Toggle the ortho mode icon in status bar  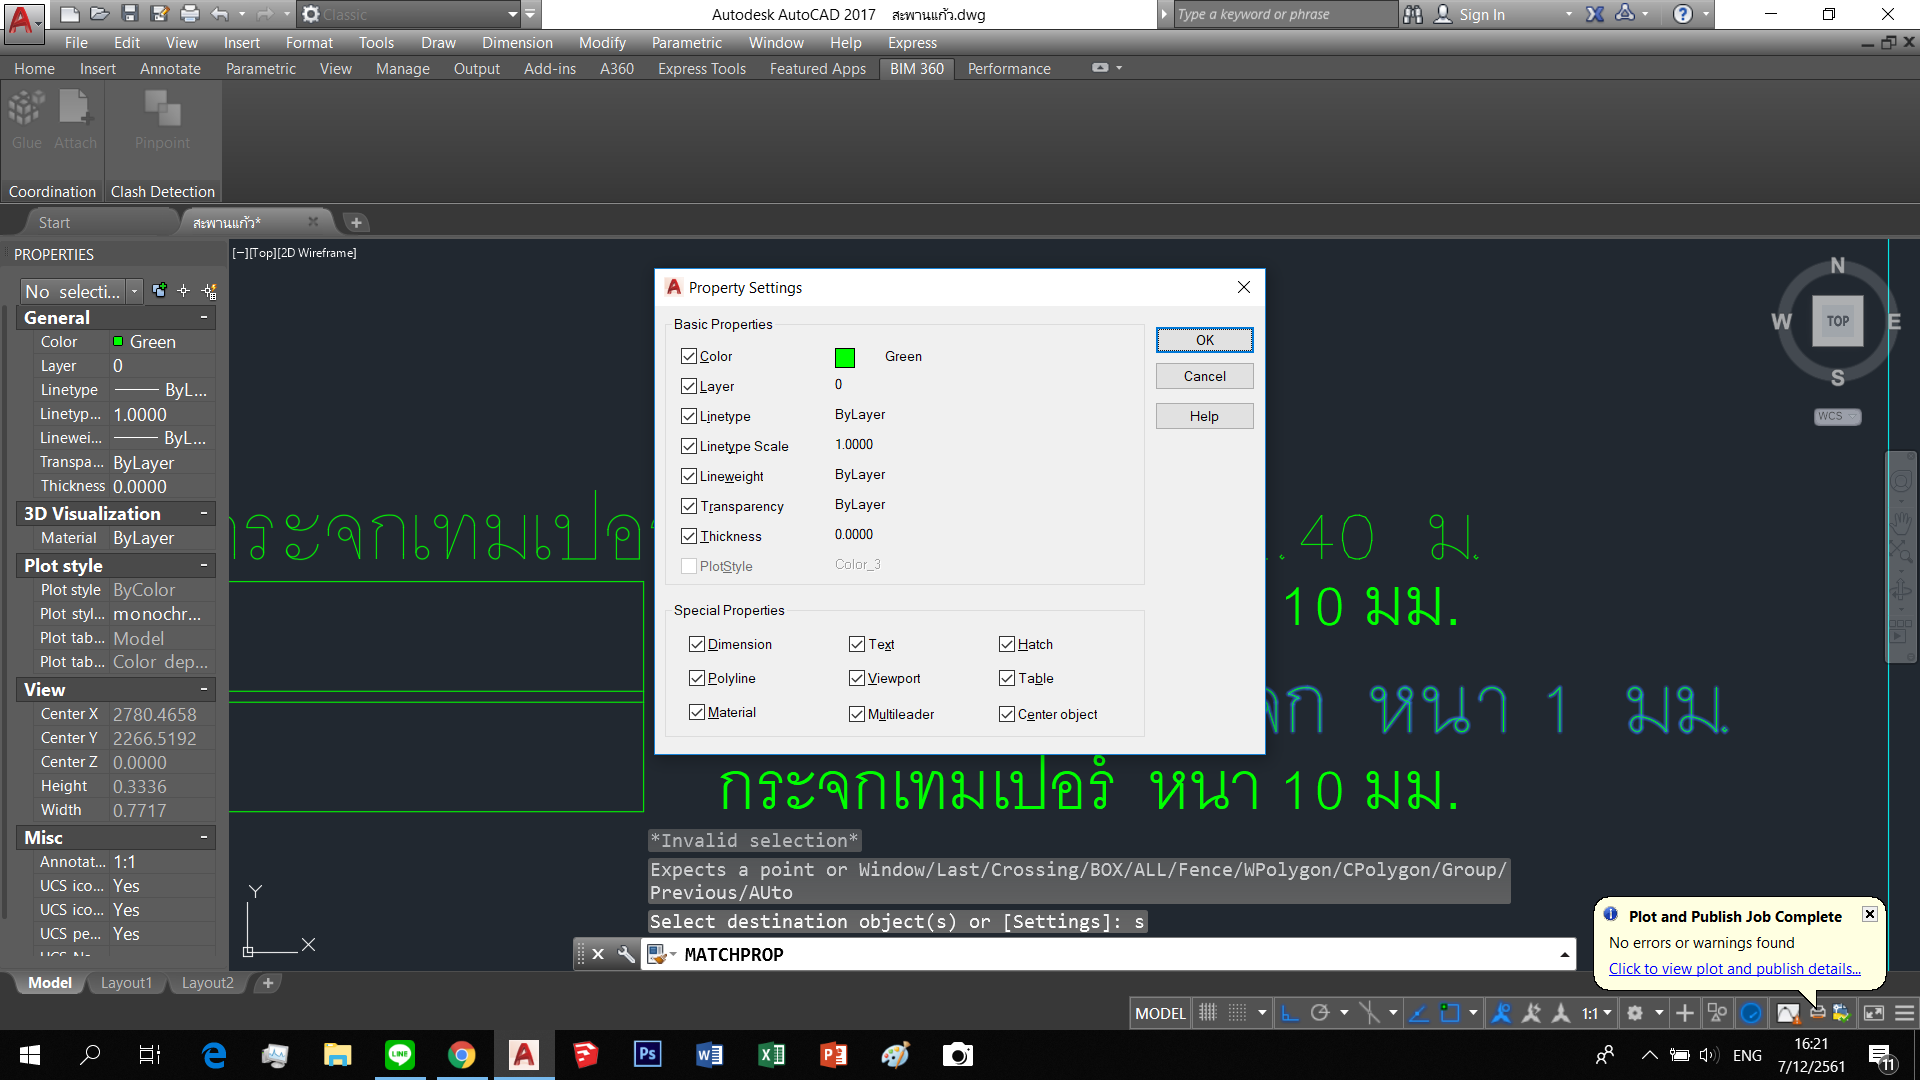coord(1290,1013)
